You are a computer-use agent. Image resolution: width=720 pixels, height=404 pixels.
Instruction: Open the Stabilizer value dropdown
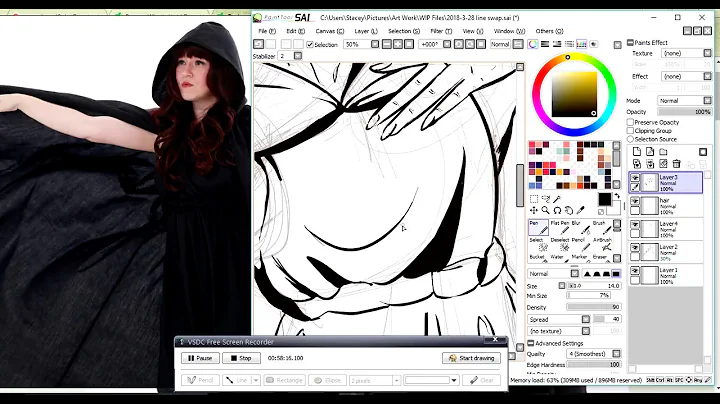tap(298, 56)
